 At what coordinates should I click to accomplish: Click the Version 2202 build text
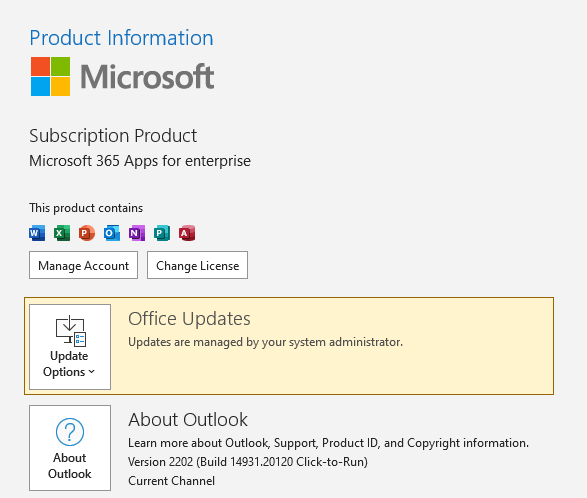(248, 462)
